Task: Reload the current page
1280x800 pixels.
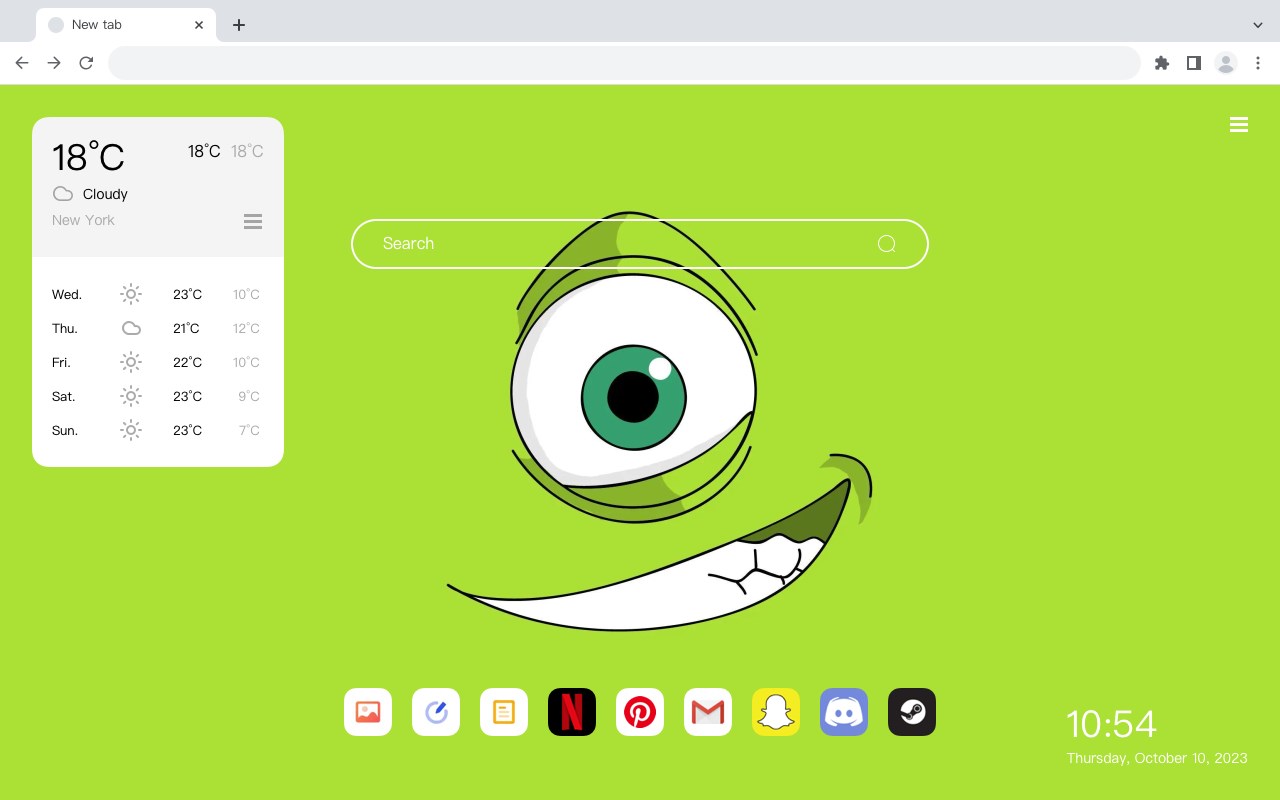Action: pos(86,63)
